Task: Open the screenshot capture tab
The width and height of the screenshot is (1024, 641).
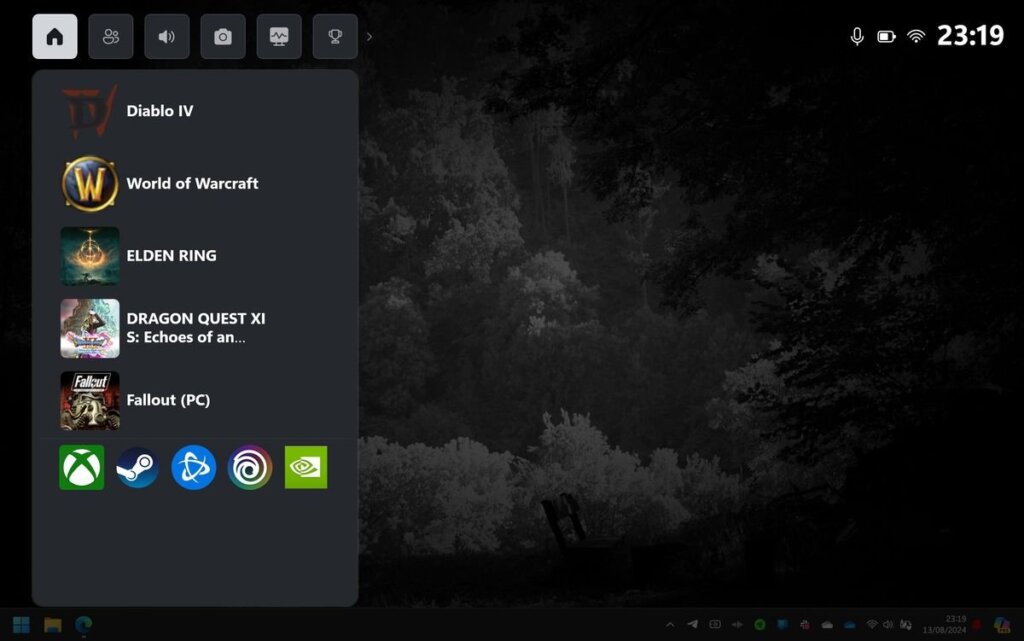Action: tap(223, 37)
